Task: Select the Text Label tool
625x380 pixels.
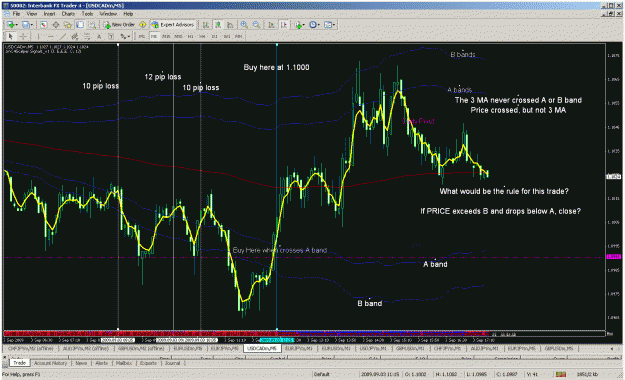Action: point(111,36)
